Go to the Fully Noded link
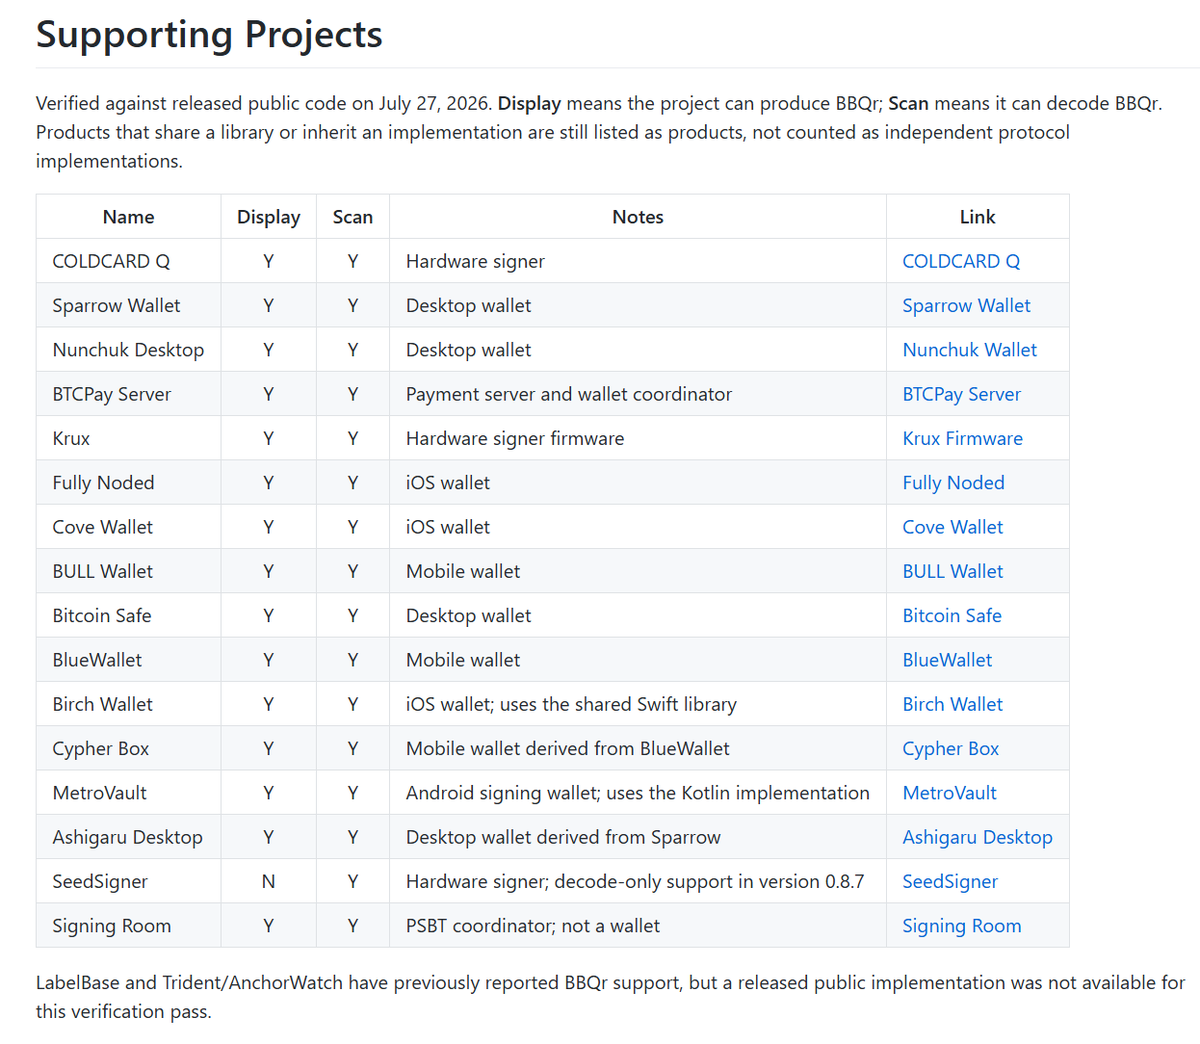The width and height of the screenshot is (1200, 1044). pos(953,483)
